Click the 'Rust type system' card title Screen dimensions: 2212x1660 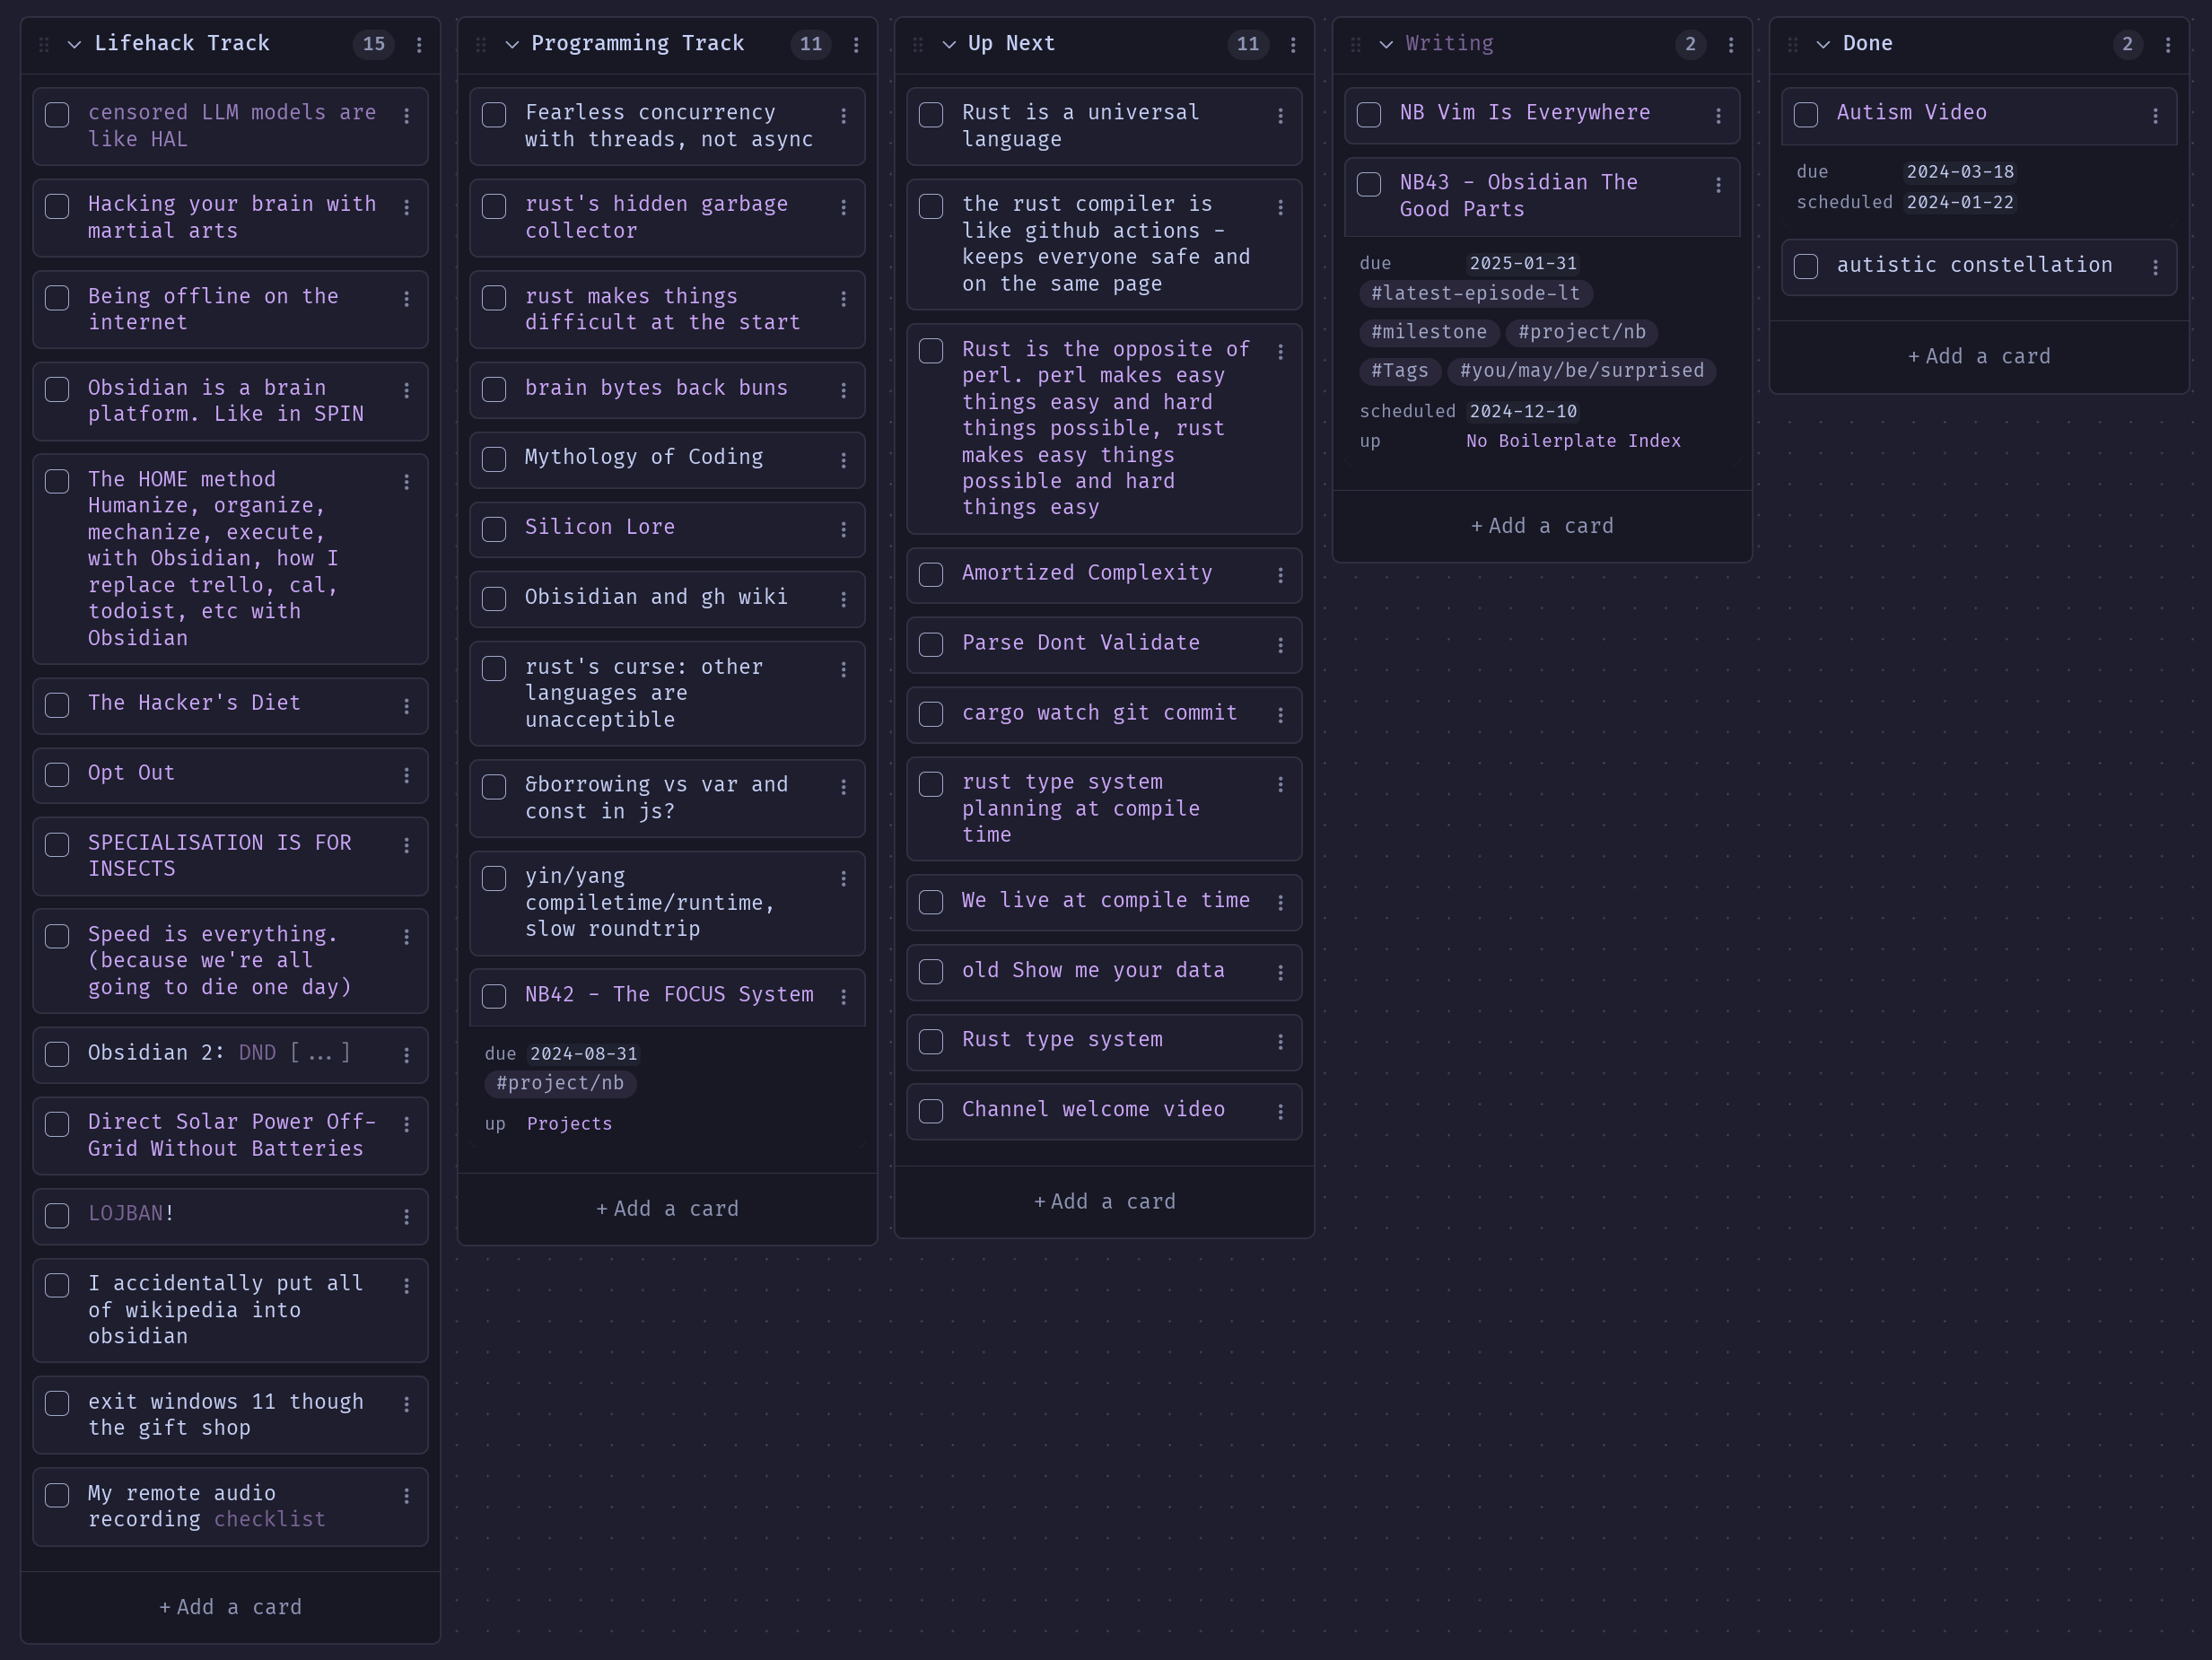1062,1040
